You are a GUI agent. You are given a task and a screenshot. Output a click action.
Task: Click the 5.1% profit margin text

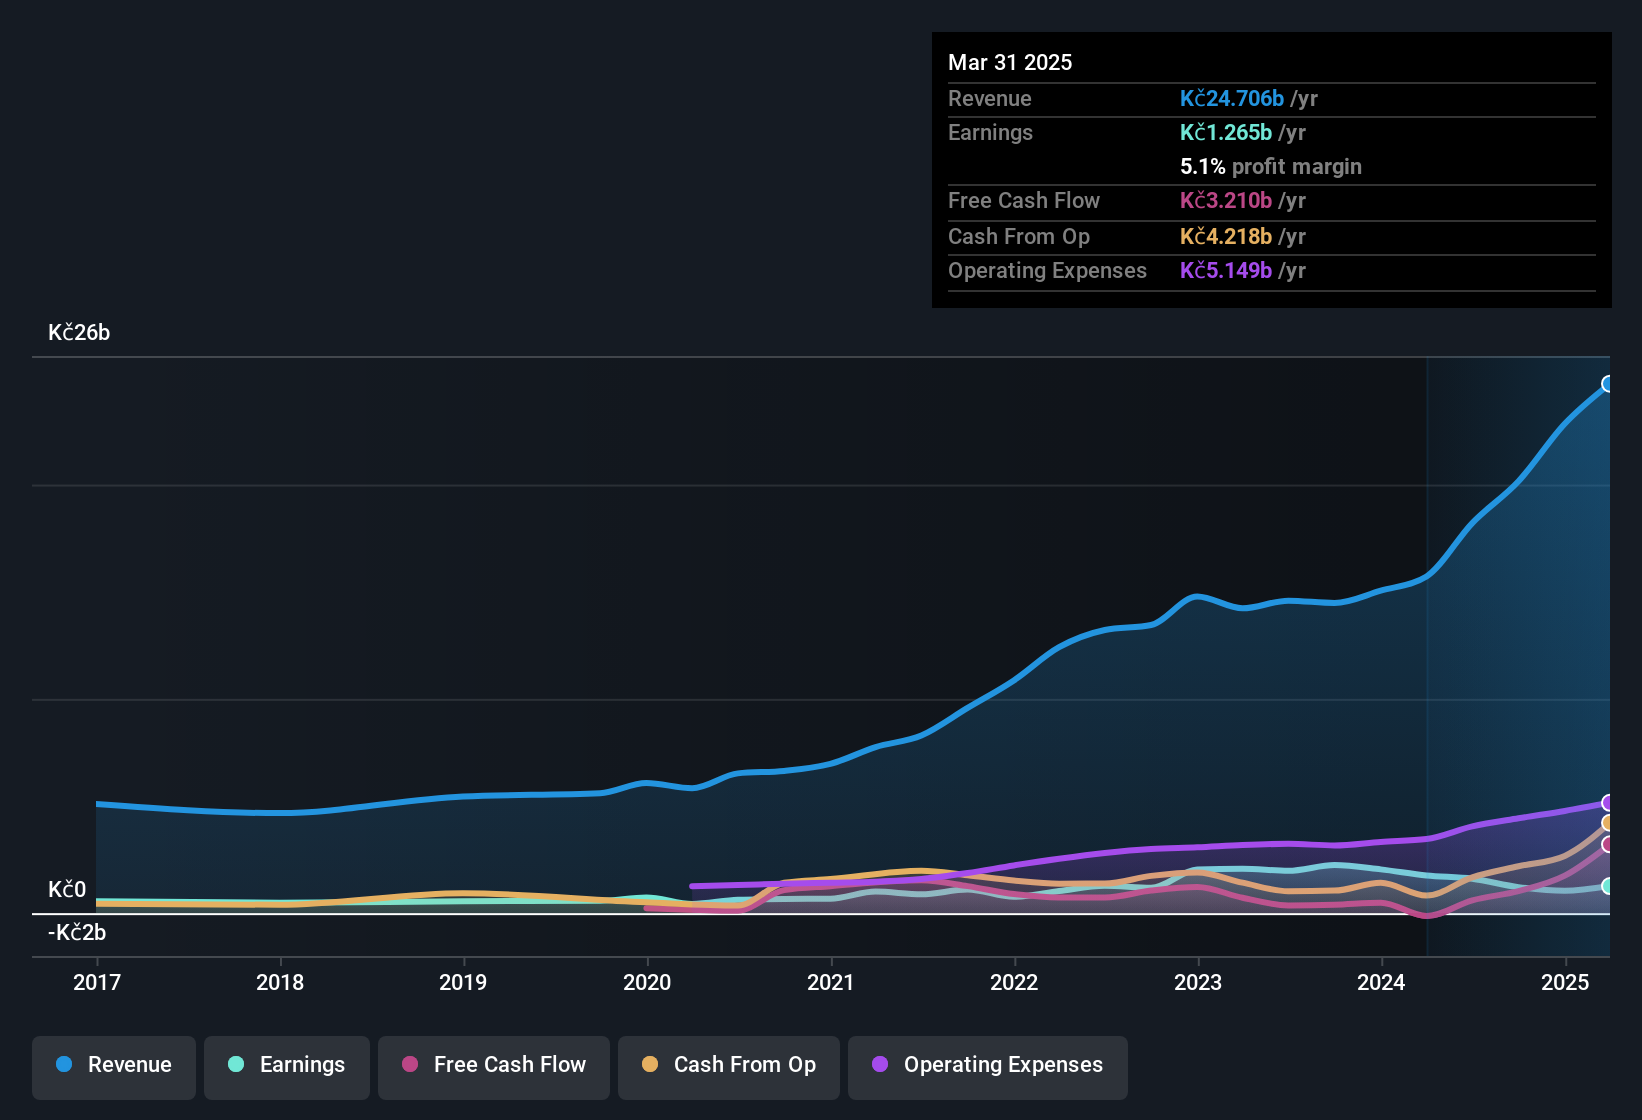point(1270,166)
